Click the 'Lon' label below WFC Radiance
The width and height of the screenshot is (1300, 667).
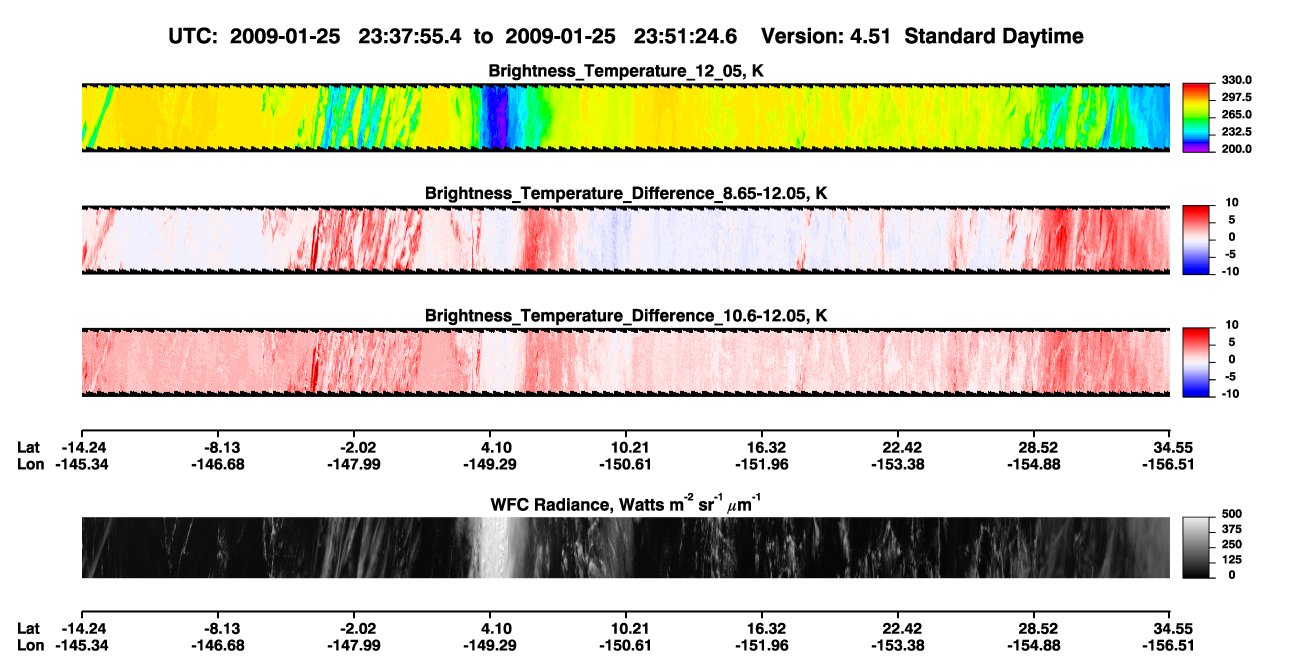pos(30,645)
